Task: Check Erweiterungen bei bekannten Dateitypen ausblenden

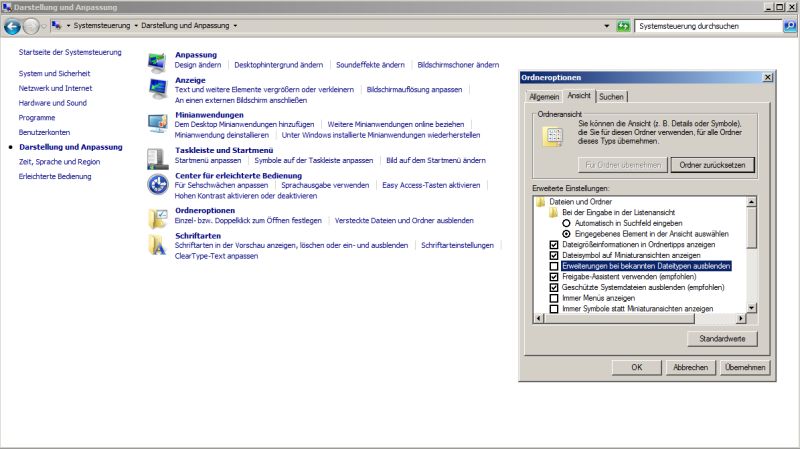Action: [554, 266]
